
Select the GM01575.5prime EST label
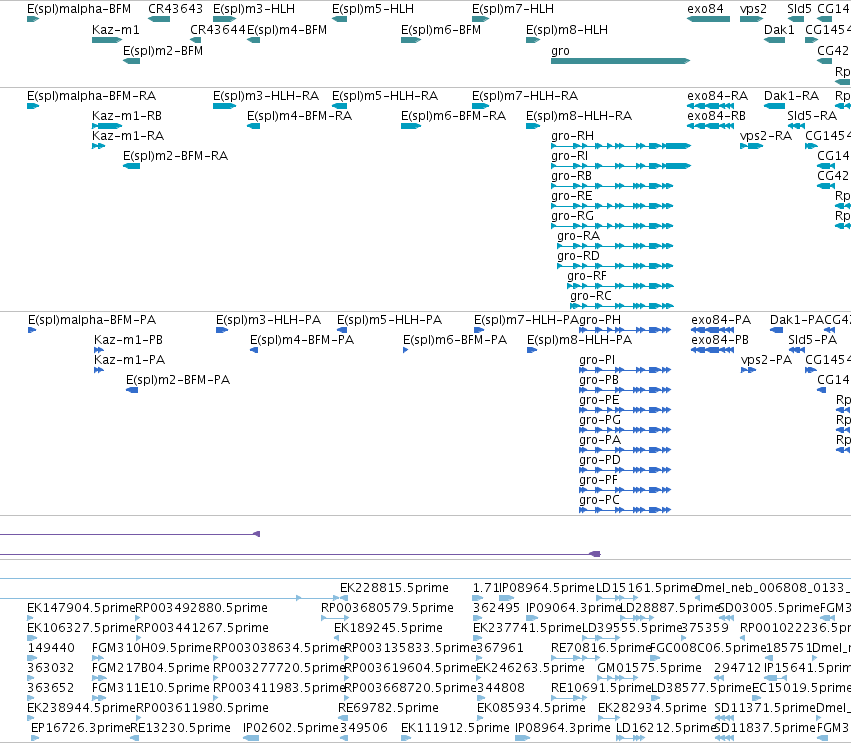coord(650,668)
